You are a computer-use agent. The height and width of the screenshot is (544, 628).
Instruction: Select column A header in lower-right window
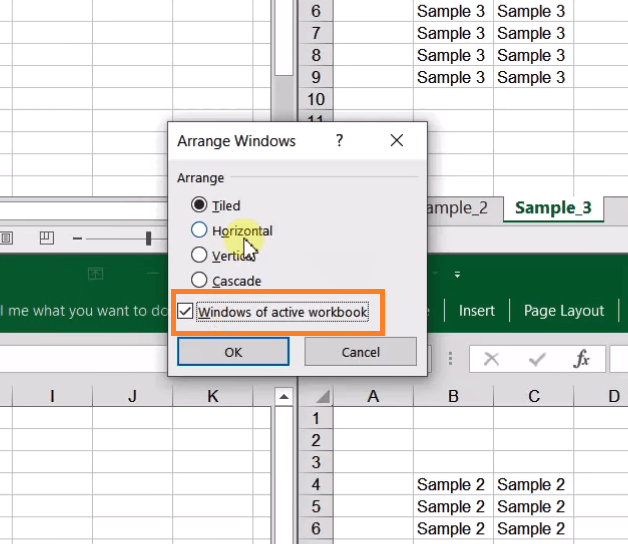point(373,396)
